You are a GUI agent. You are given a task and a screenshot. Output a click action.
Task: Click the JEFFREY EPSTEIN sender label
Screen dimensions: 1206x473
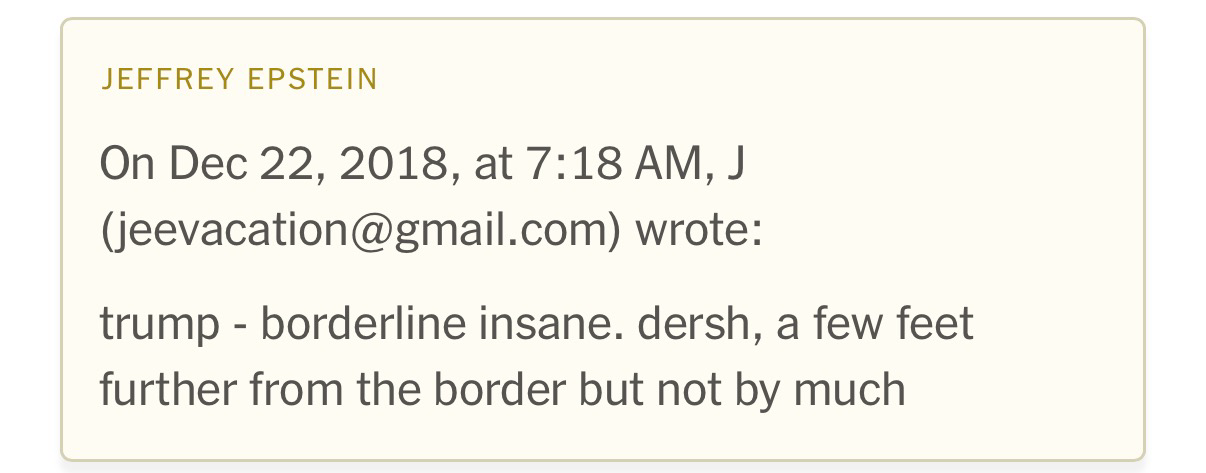[239, 80]
